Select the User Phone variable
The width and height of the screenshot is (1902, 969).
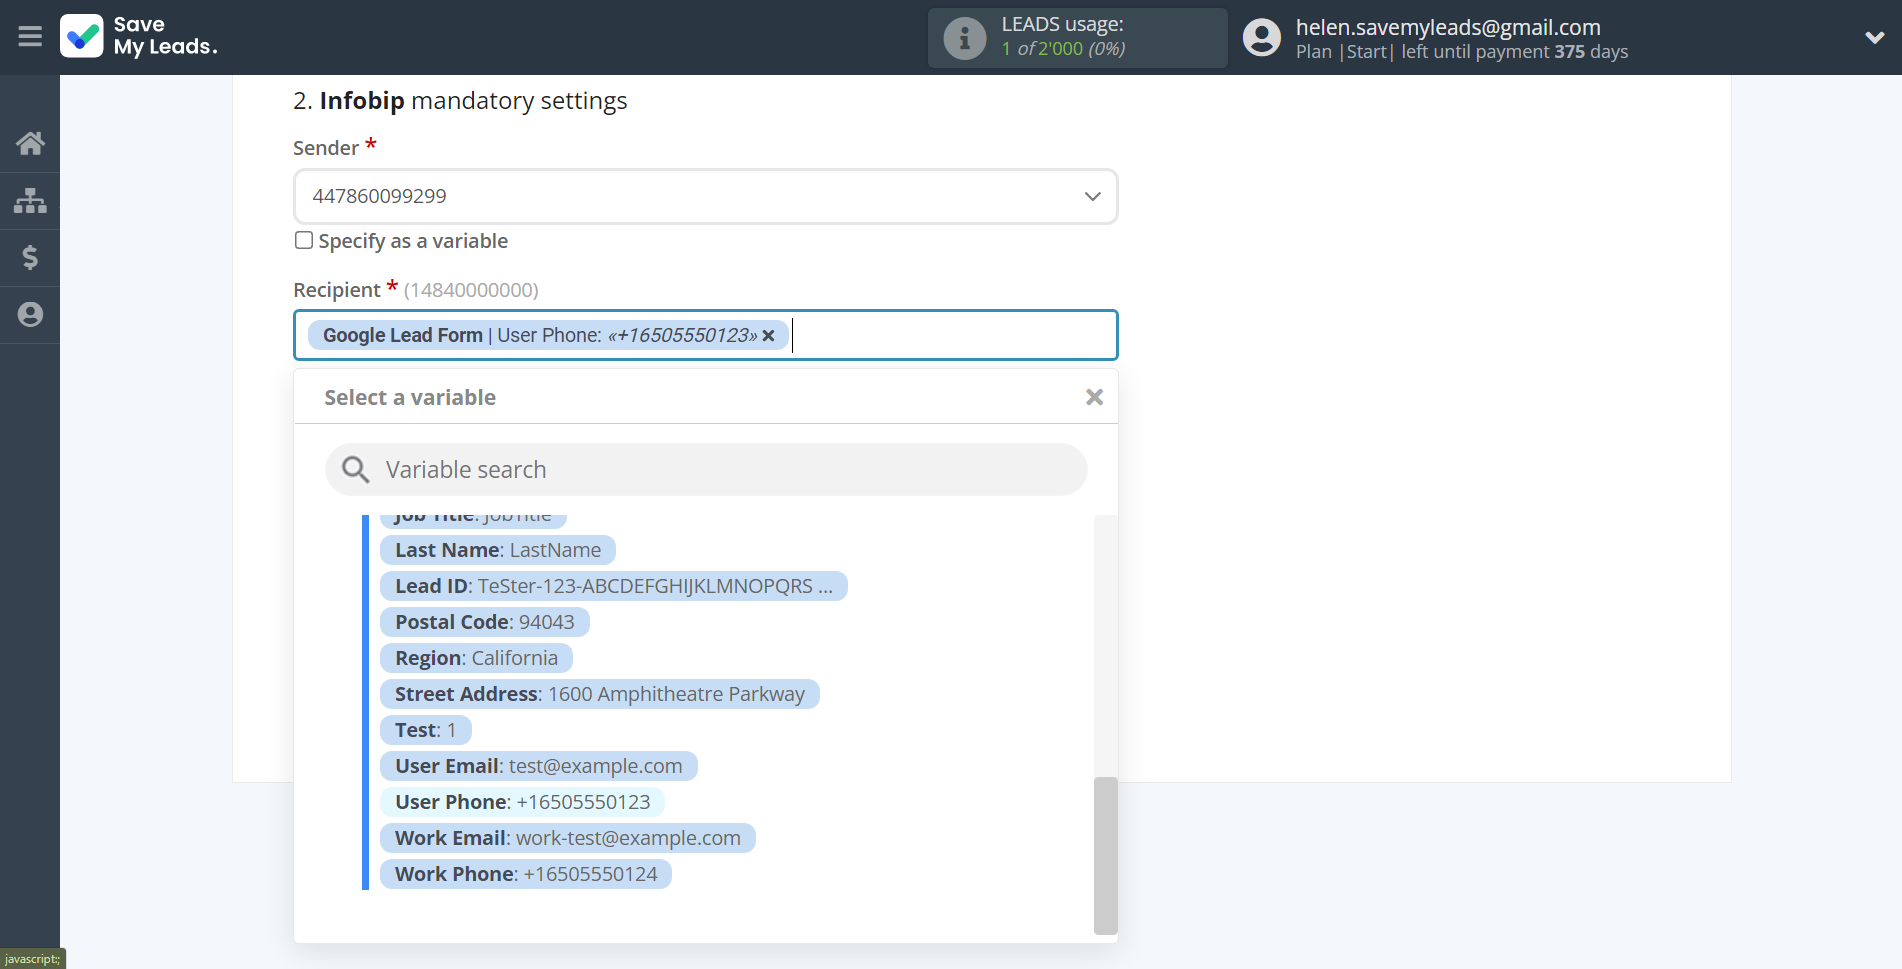(522, 802)
